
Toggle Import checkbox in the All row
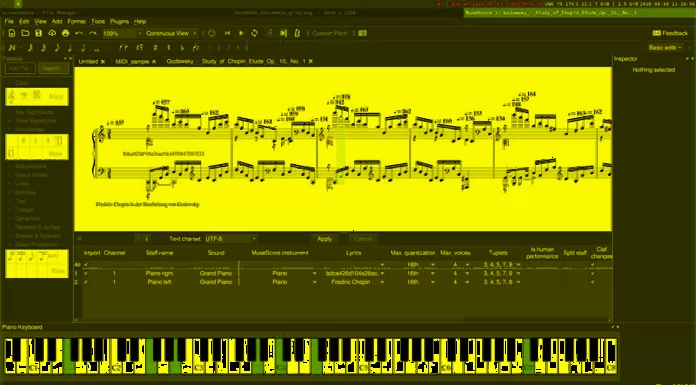86,265
